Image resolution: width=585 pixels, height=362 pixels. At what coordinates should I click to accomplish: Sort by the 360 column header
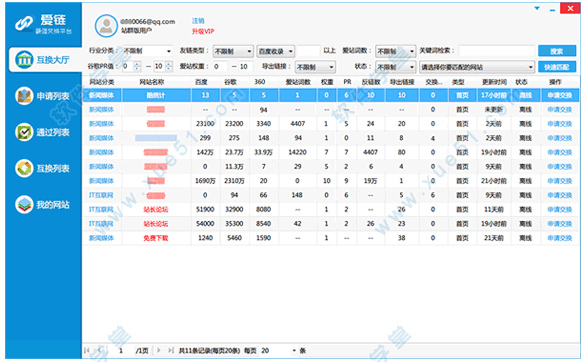[x=260, y=82]
